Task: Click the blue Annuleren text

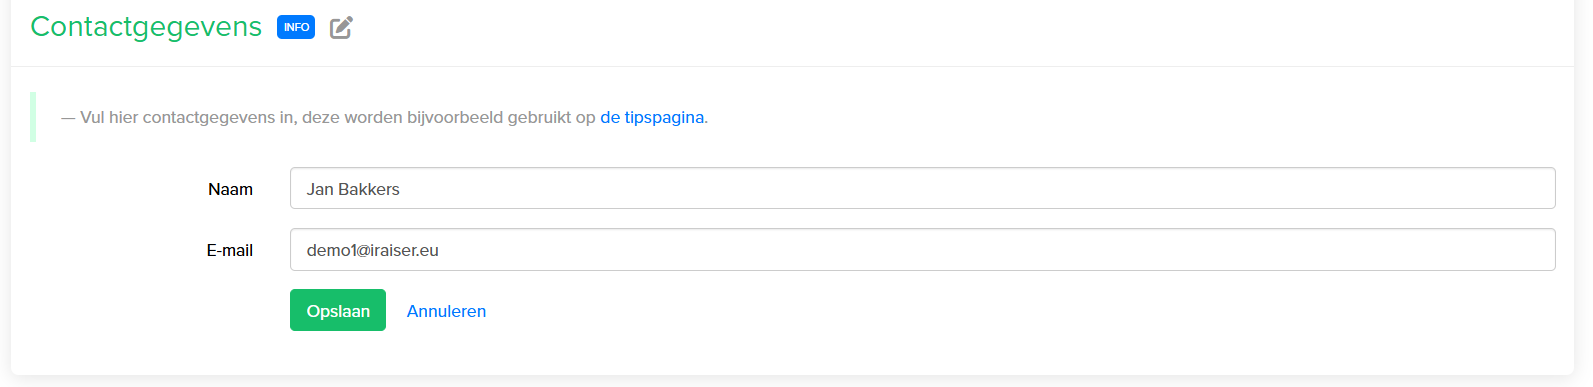Action: point(446,311)
